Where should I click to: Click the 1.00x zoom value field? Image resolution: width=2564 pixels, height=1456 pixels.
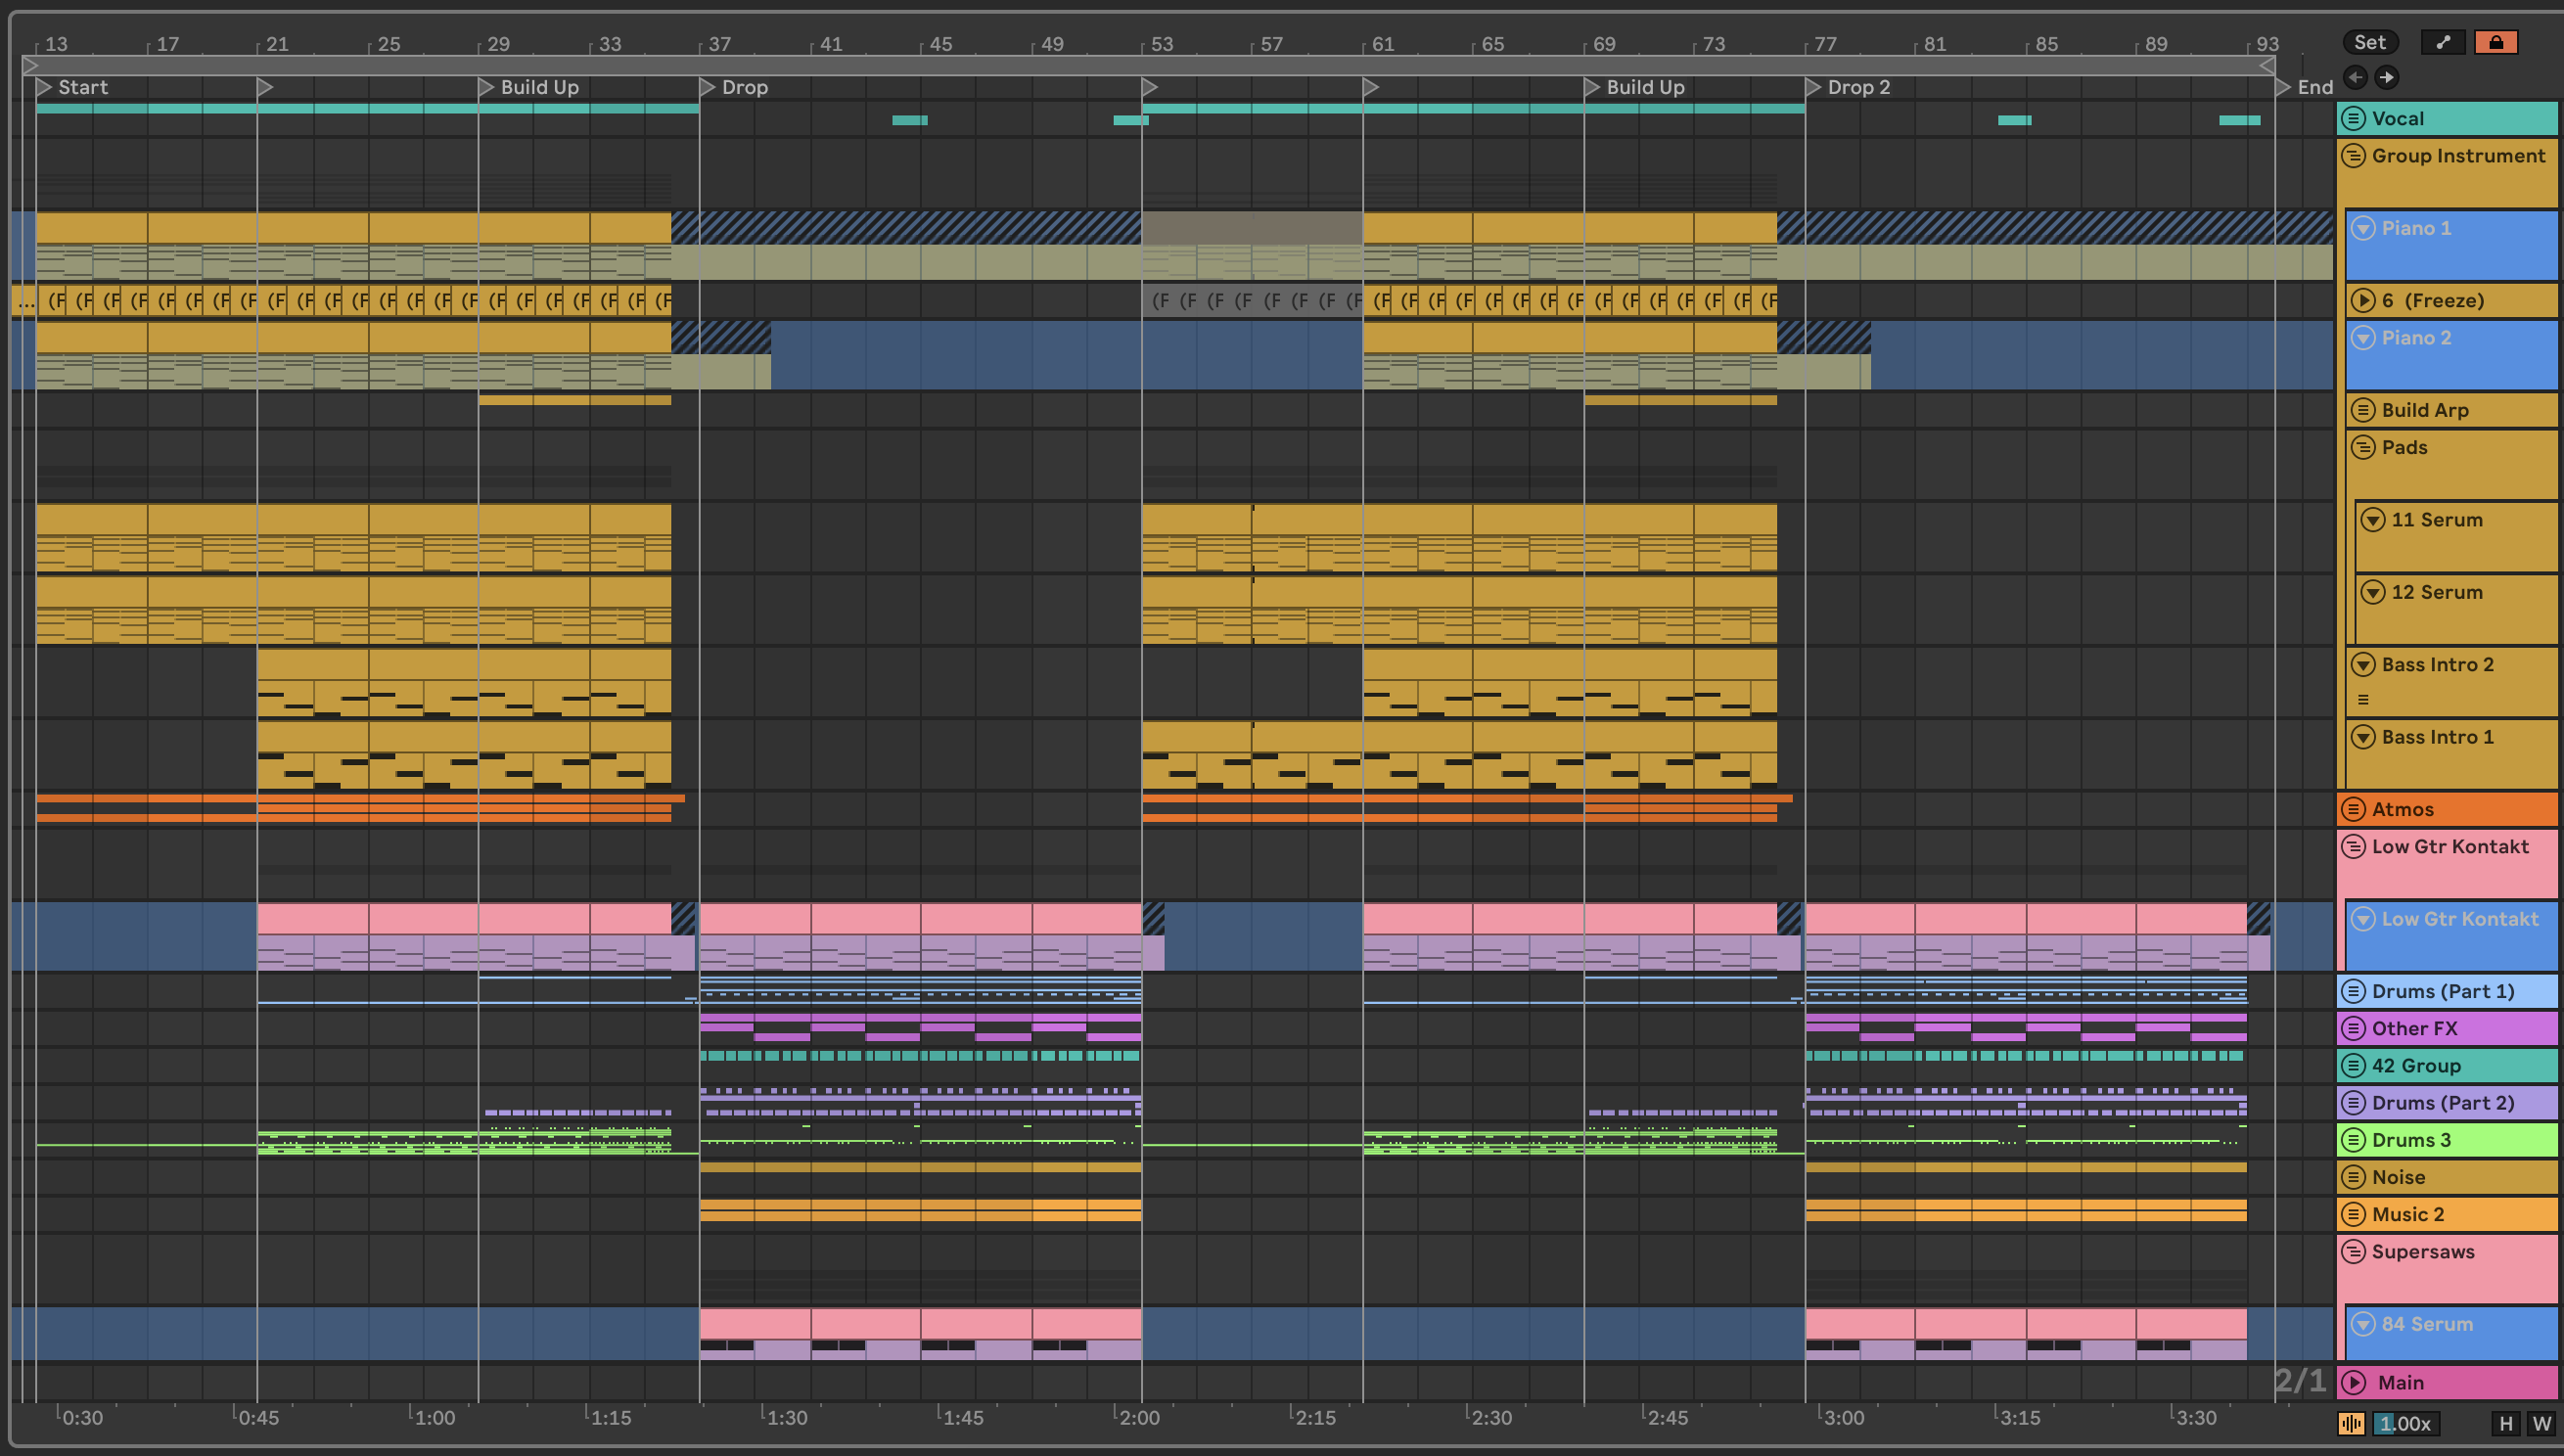coord(2404,1423)
